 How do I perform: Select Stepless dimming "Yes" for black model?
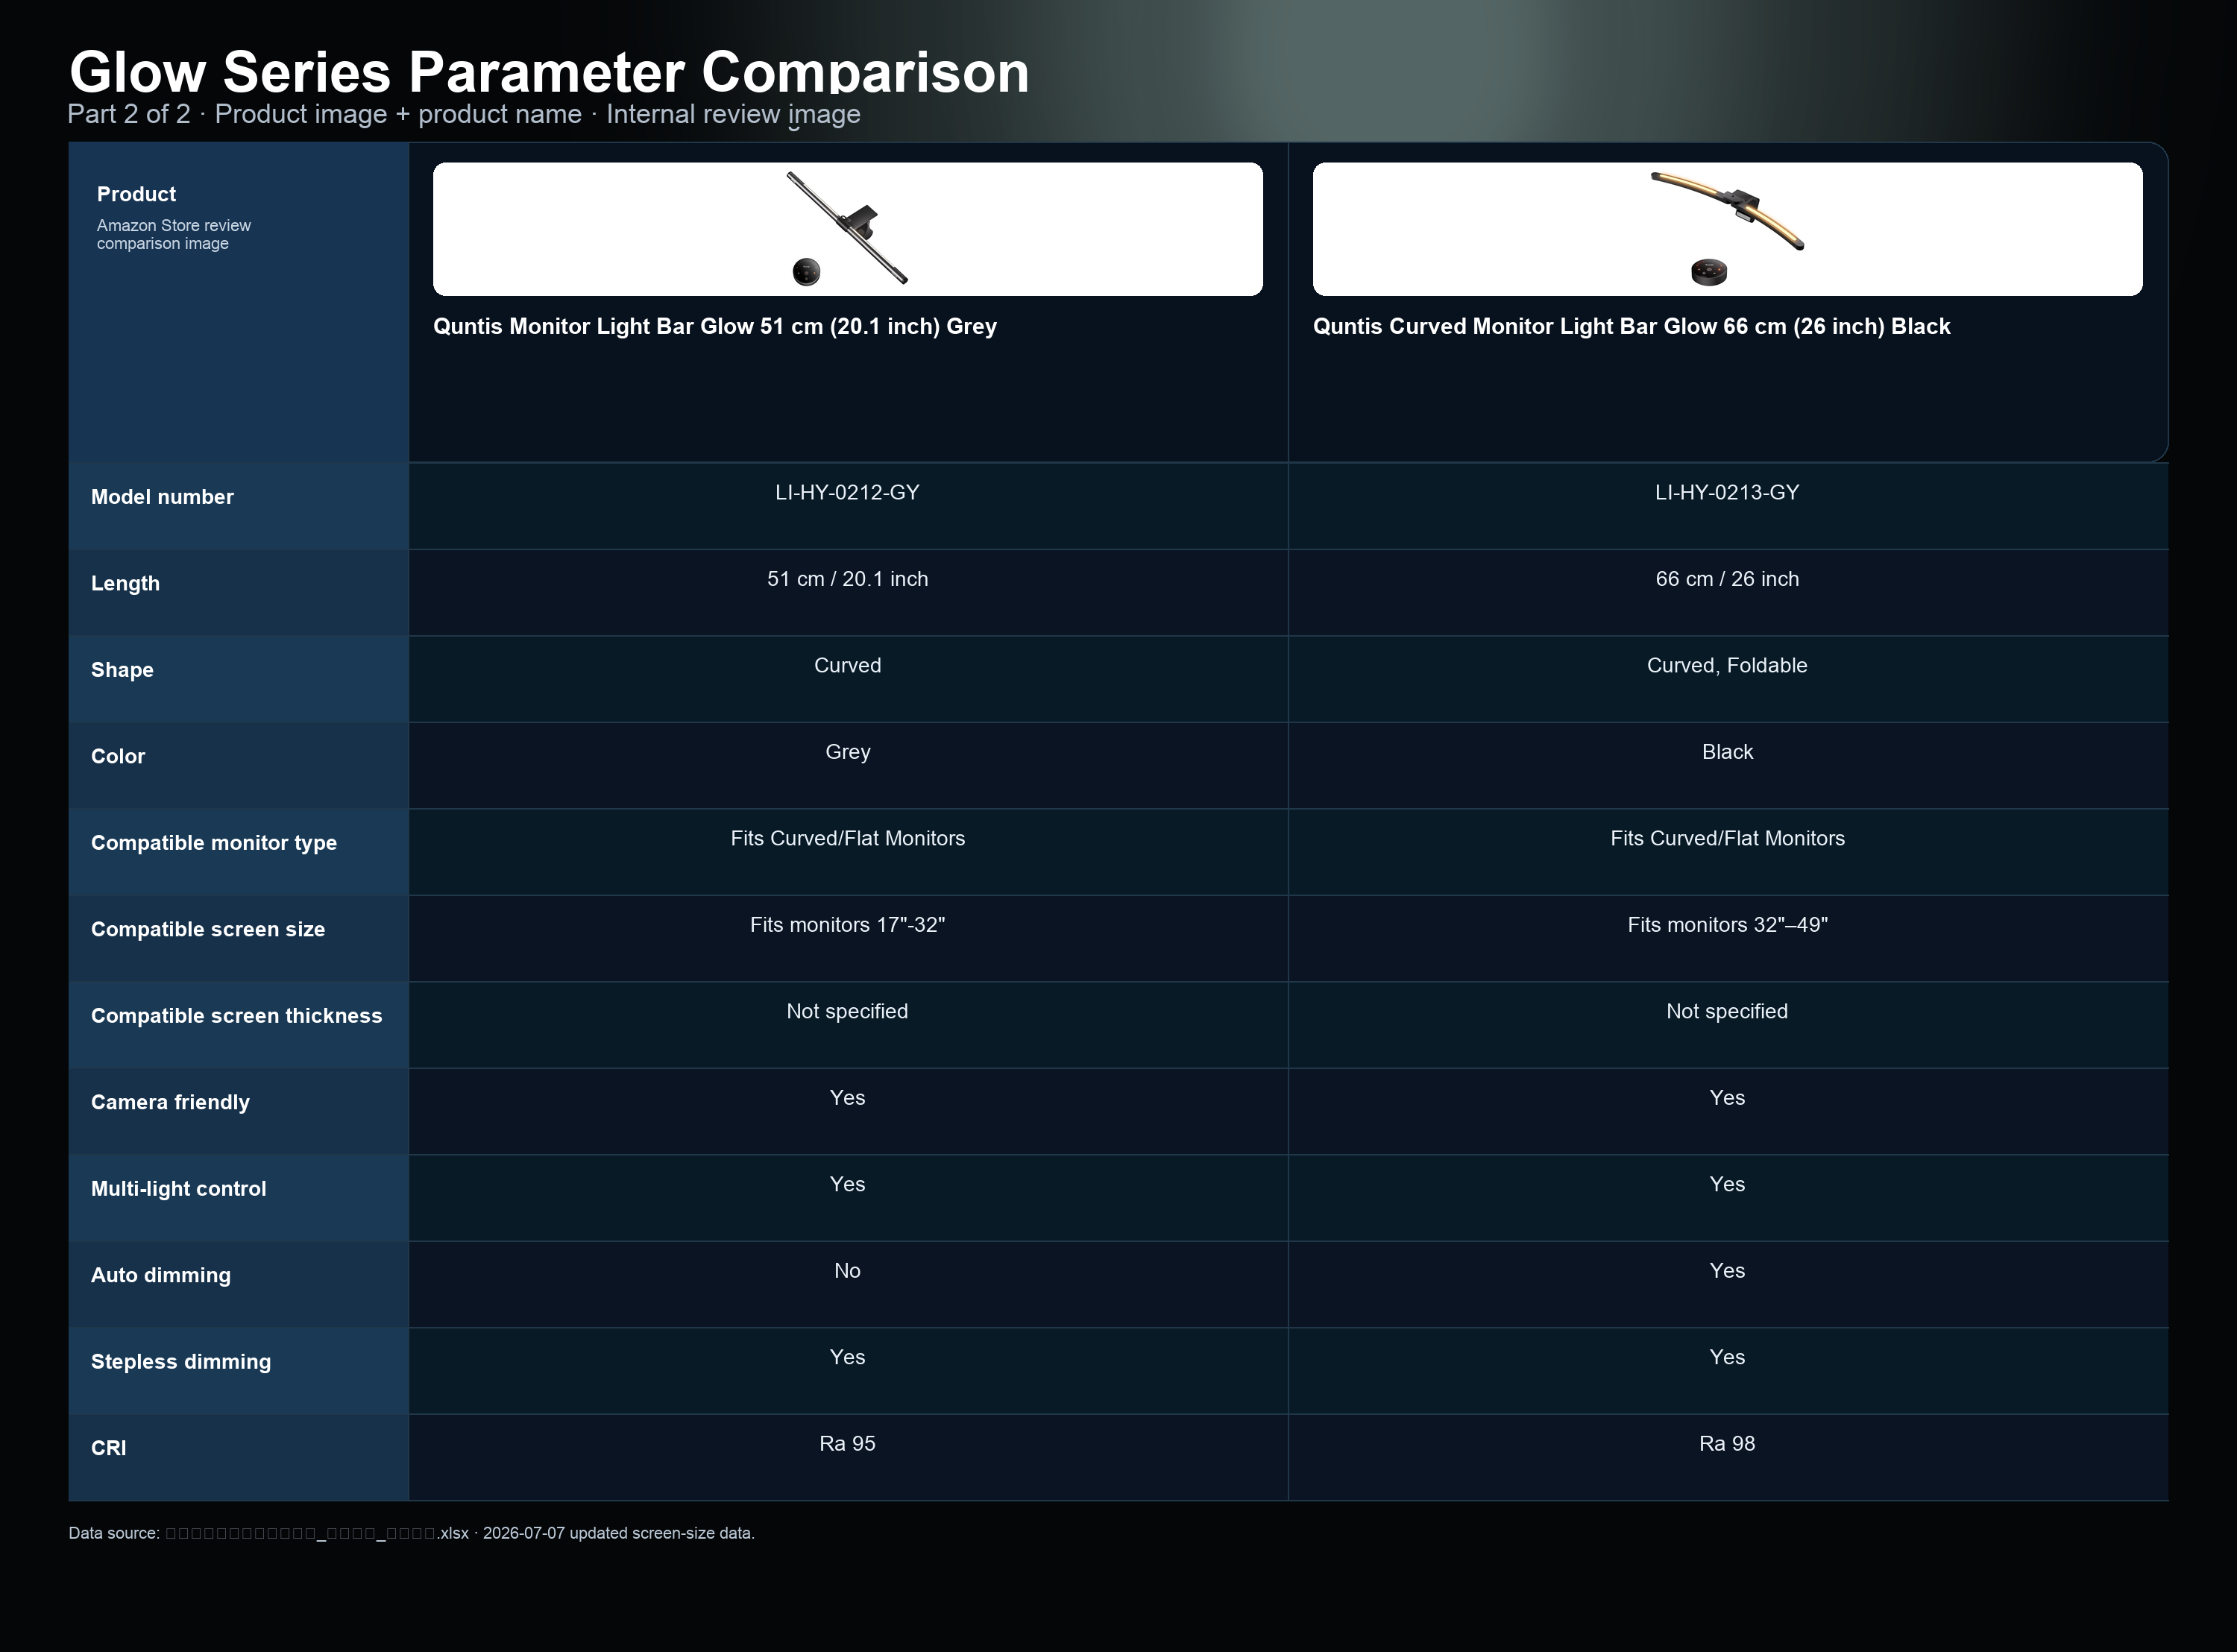pos(1727,1357)
